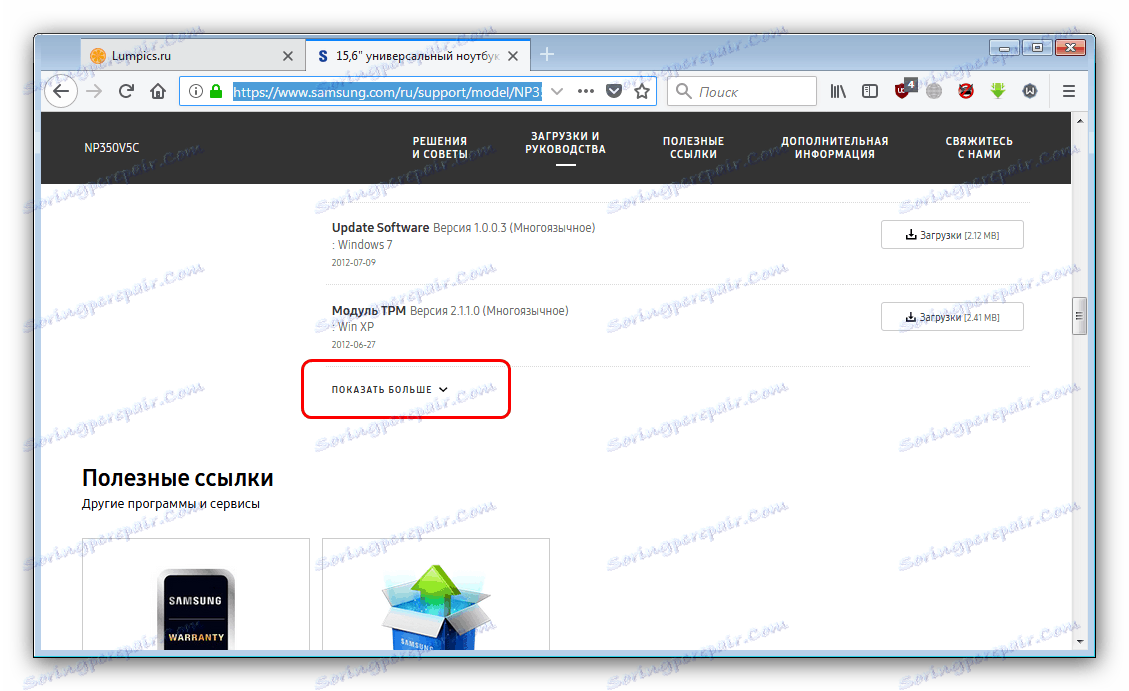Download Update Software 2.12 MB

tap(952, 235)
